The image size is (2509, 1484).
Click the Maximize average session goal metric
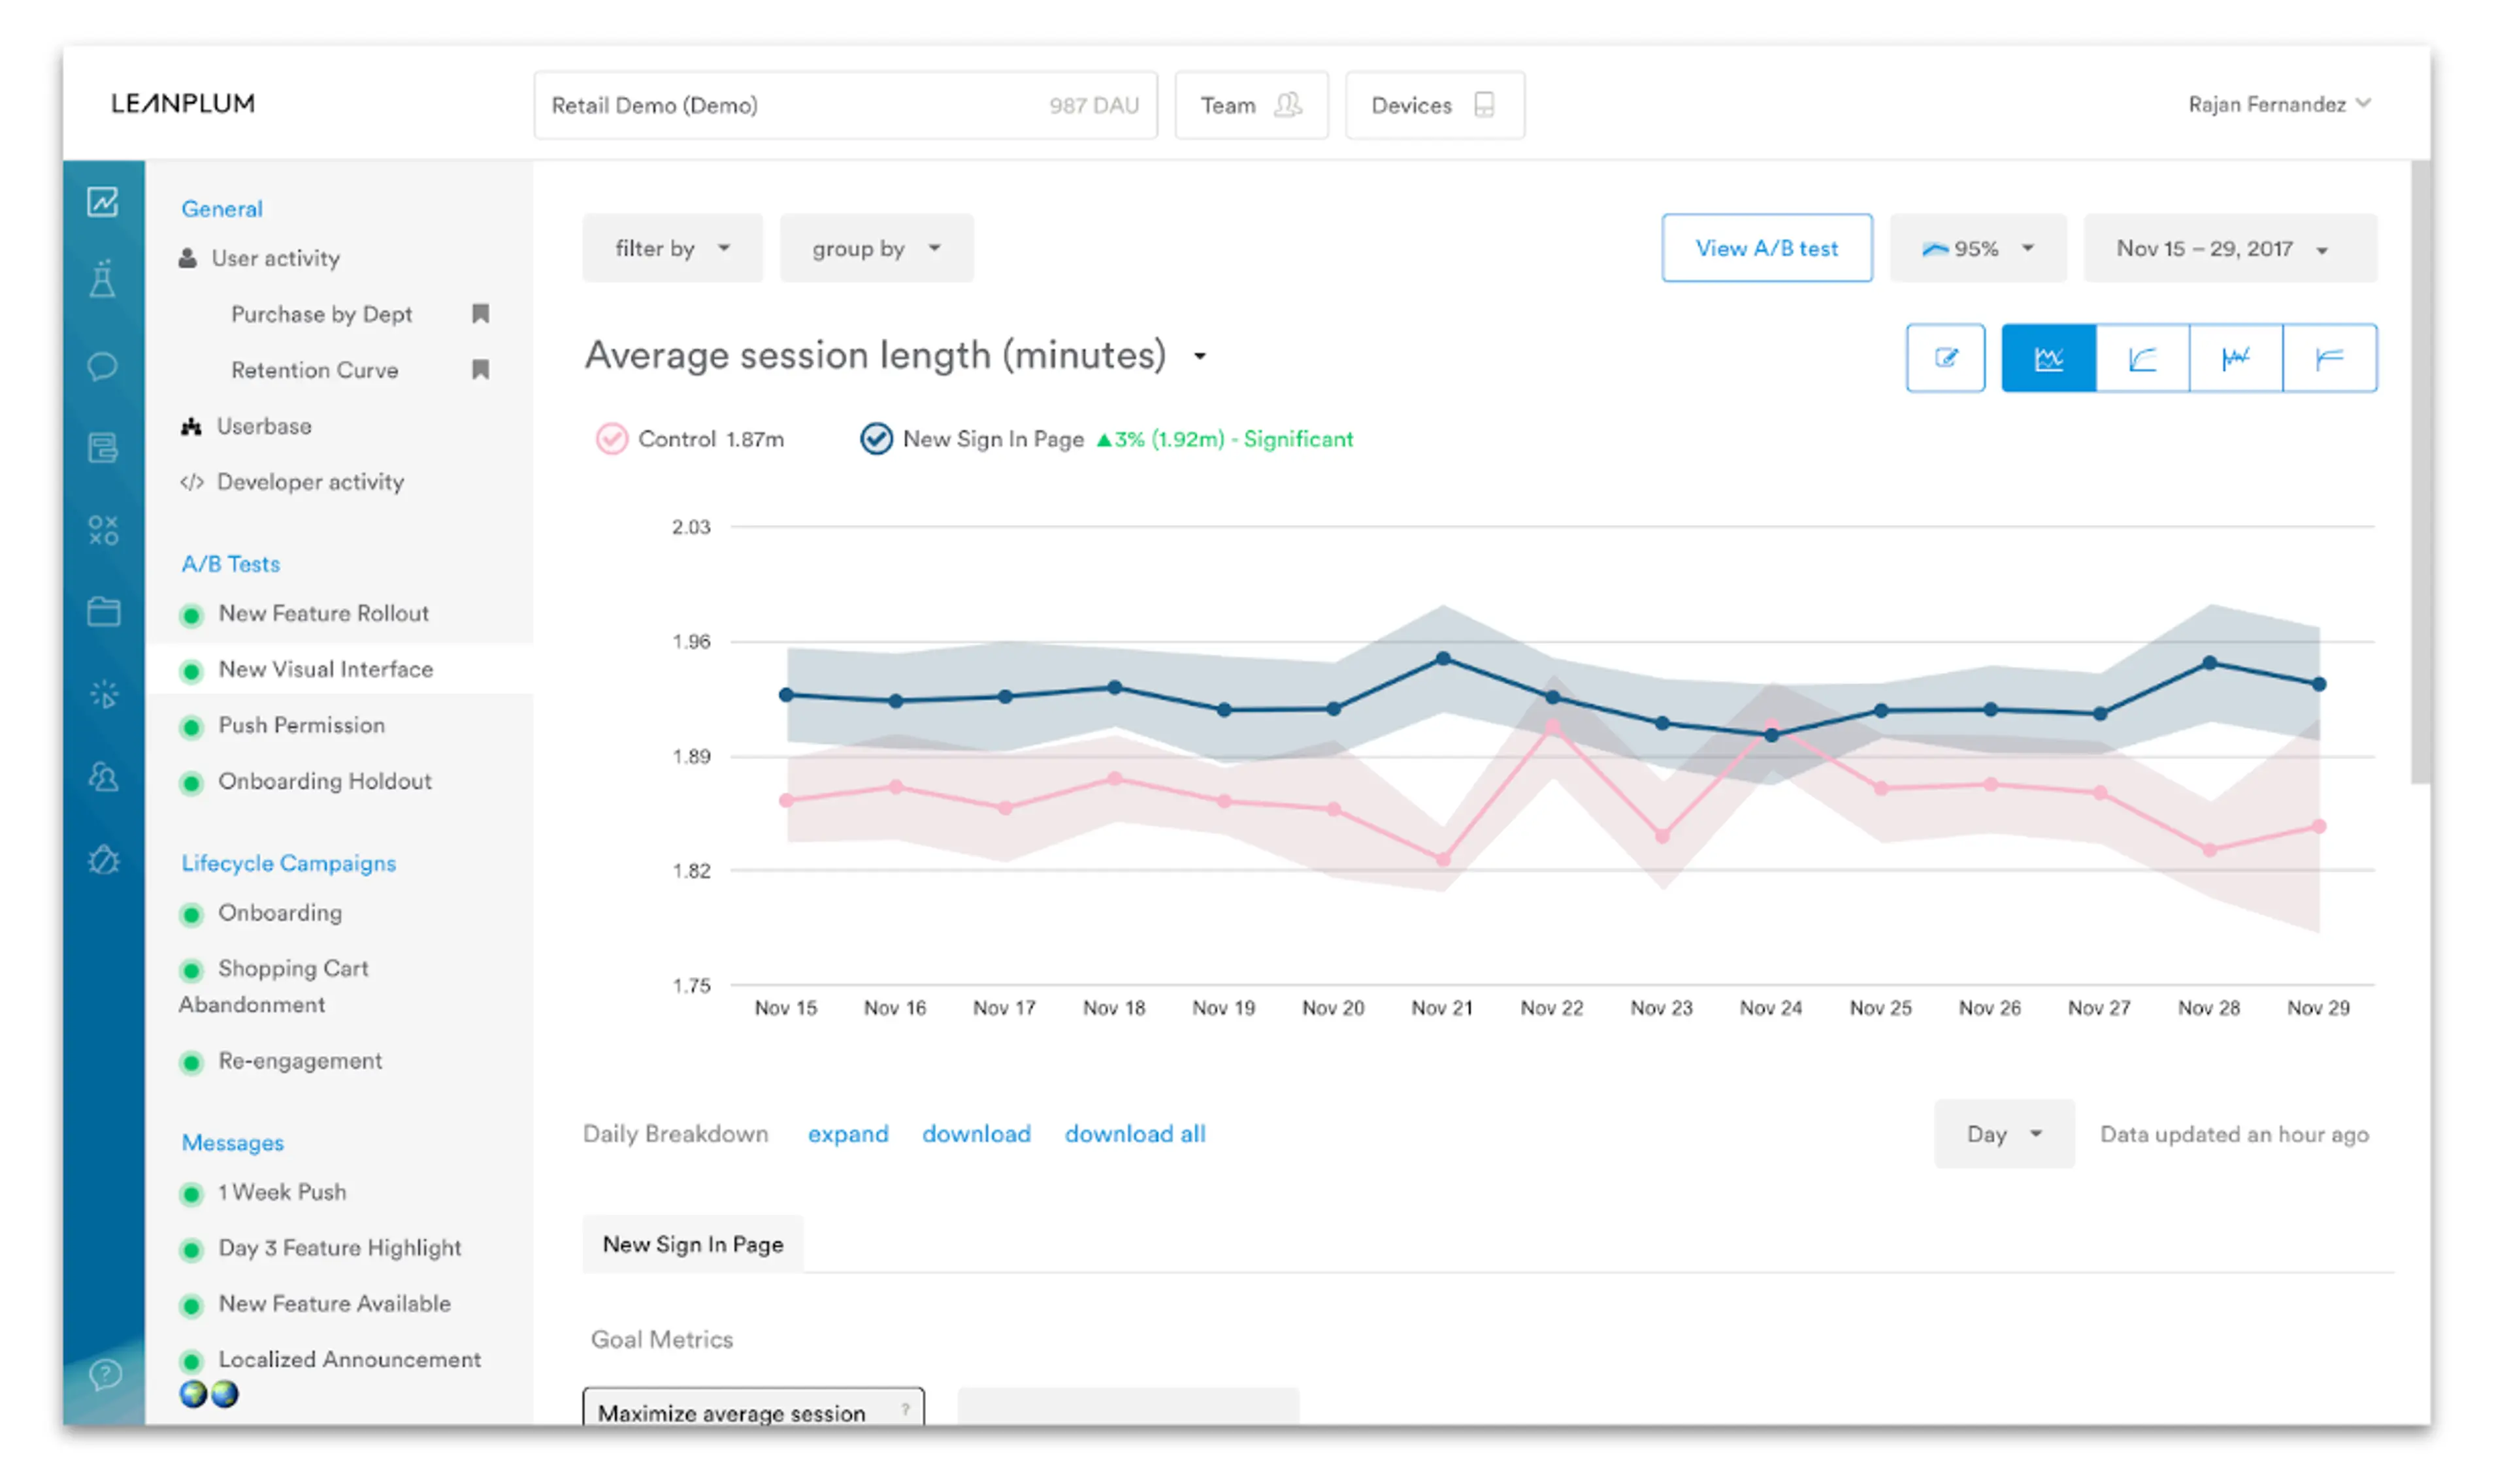753,1407
